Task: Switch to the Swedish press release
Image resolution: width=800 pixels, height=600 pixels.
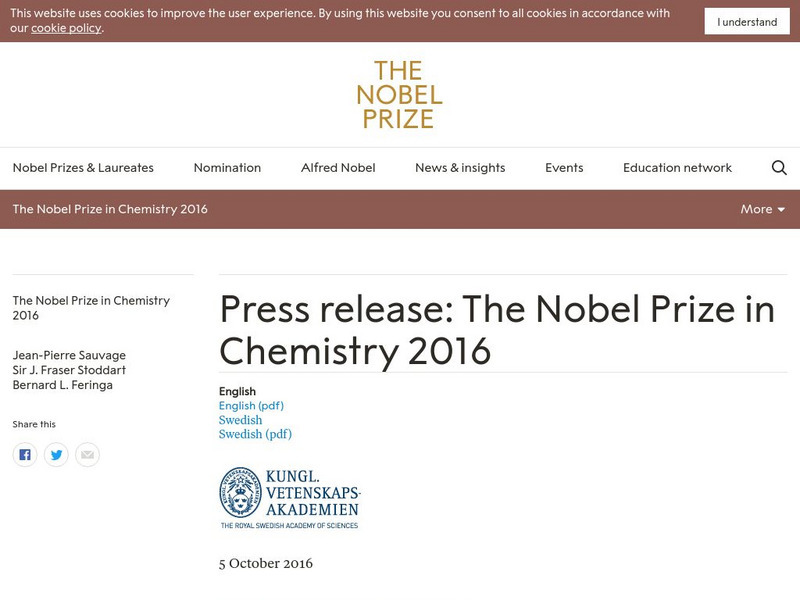Action: (x=240, y=420)
